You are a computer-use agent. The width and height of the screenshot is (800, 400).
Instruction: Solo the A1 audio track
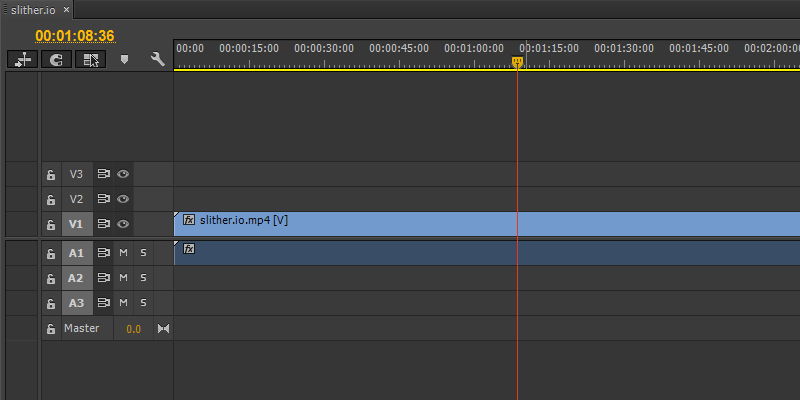click(x=143, y=253)
